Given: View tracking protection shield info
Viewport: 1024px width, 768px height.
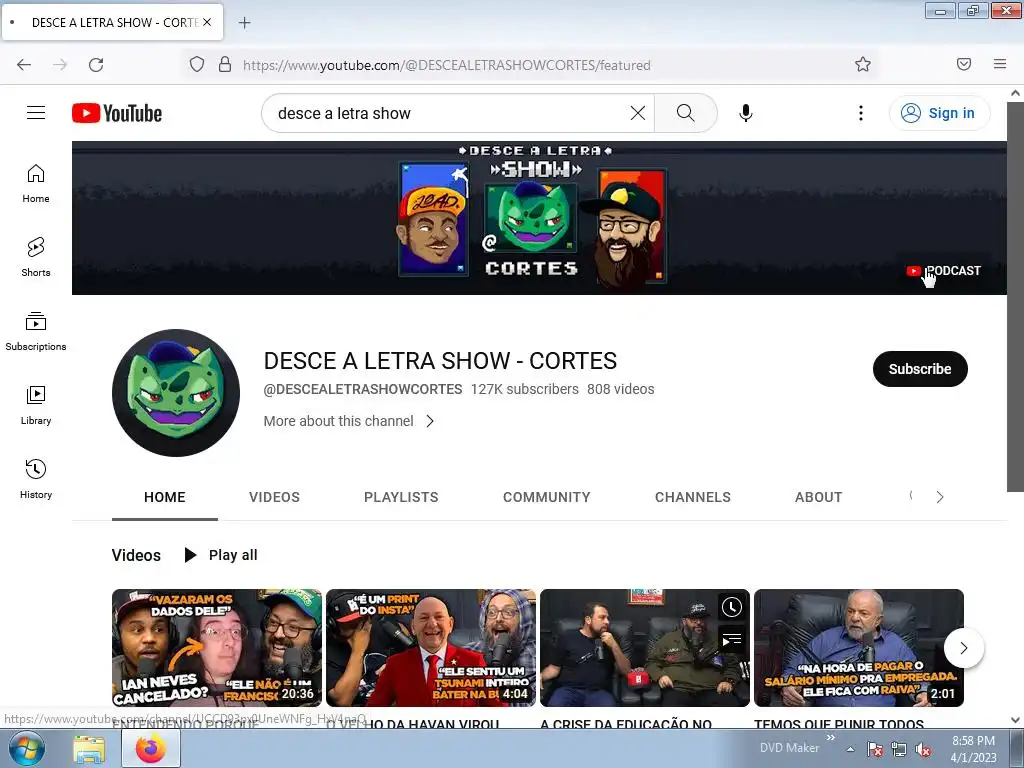Looking at the screenshot, I should [x=197, y=65].
